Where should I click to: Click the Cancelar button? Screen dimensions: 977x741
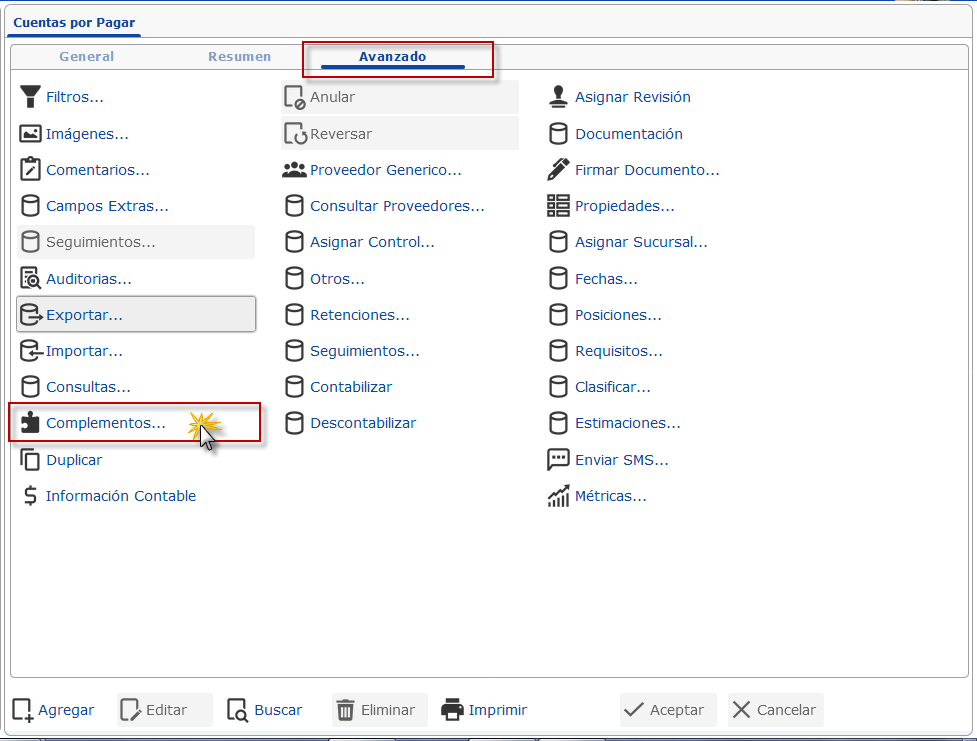click(x=776, y=710)
